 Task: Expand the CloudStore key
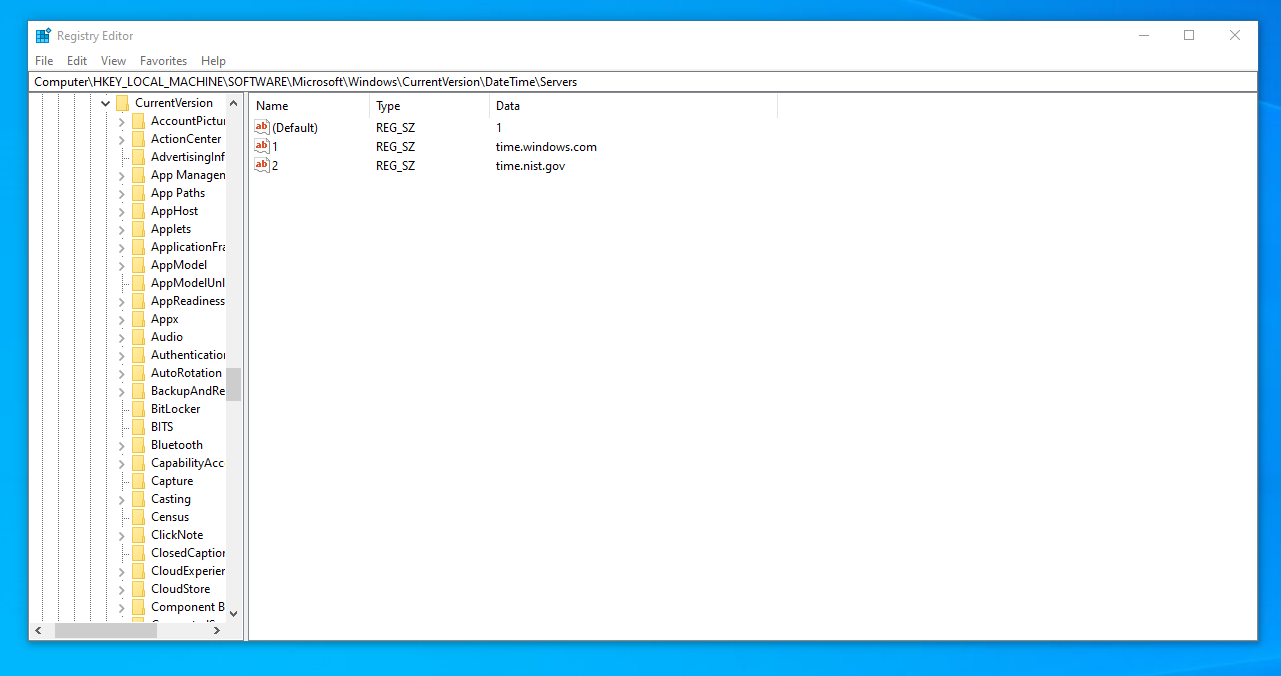tap(122, 589)
